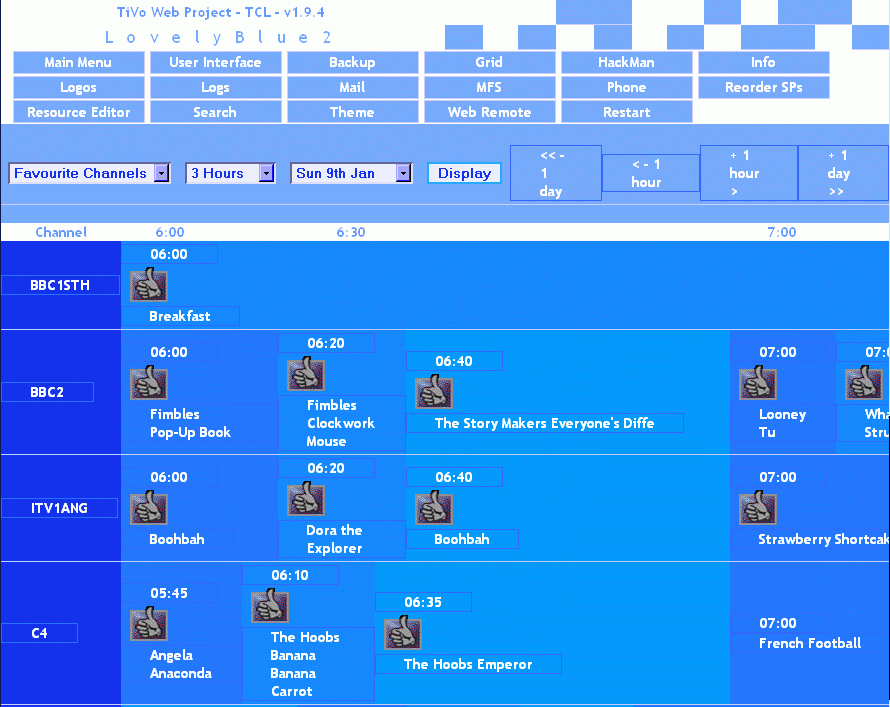Advance the guide by one hour
Screen dimensions: 890x707
[x=749, y=173]
